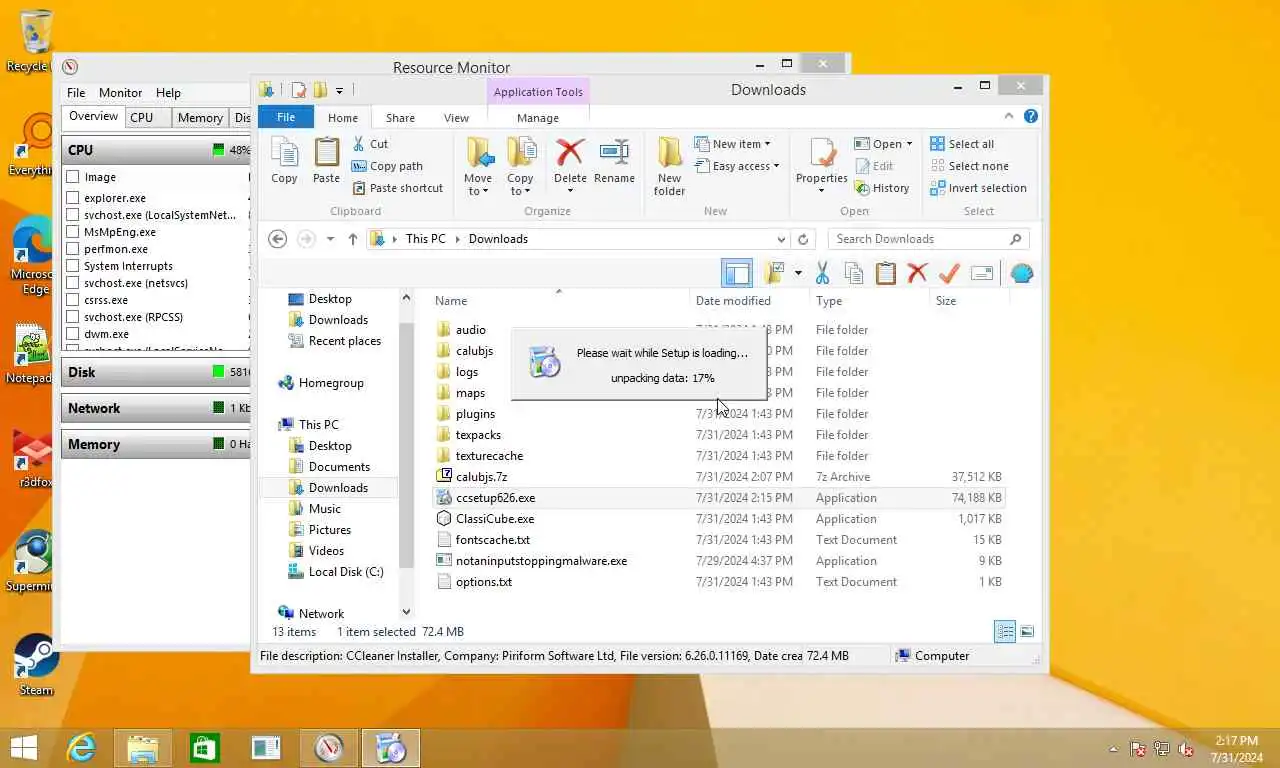Screen dimensions: 1280x768
Task: Switch to details view icon in status bar
Action: 1005,631
